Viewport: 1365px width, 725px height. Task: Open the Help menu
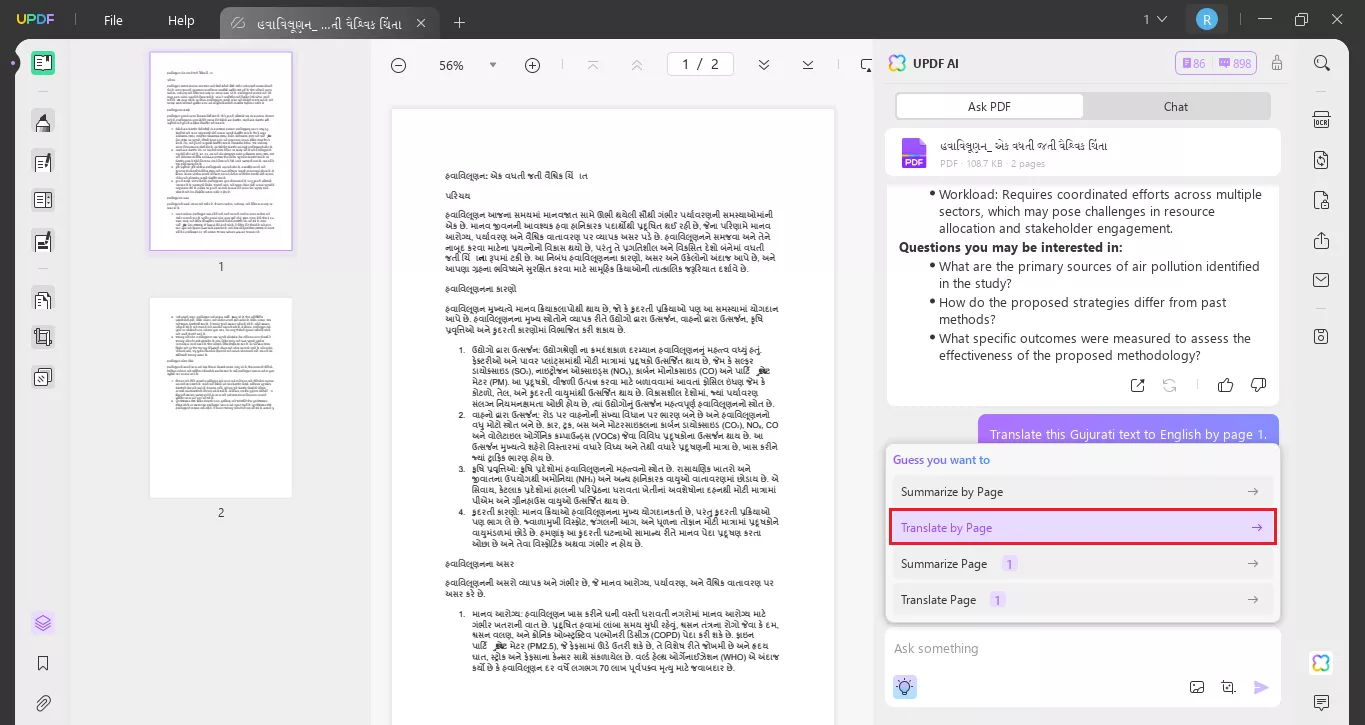tap(181, 20)
